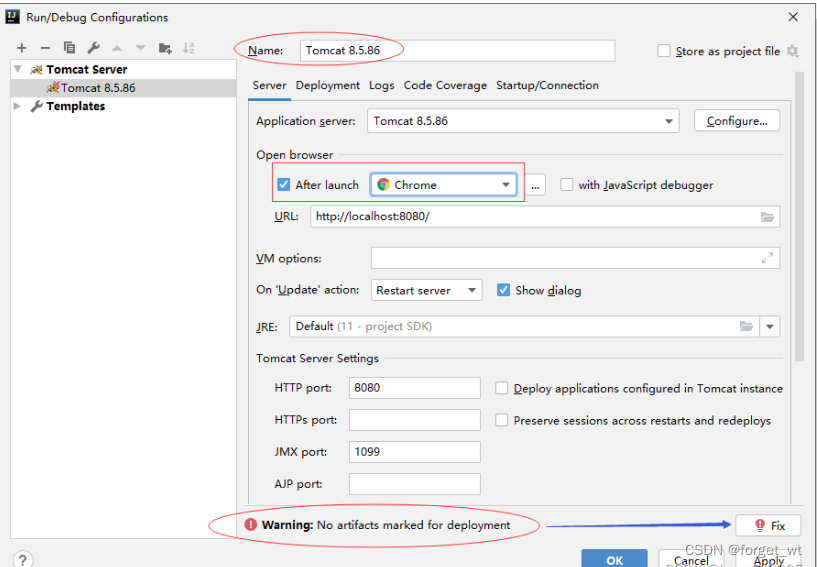The height and width of the screenshot is (567, 817).
Task: Enable Preserve sessions across restarts and redeploys
Action: click(501, 420)
